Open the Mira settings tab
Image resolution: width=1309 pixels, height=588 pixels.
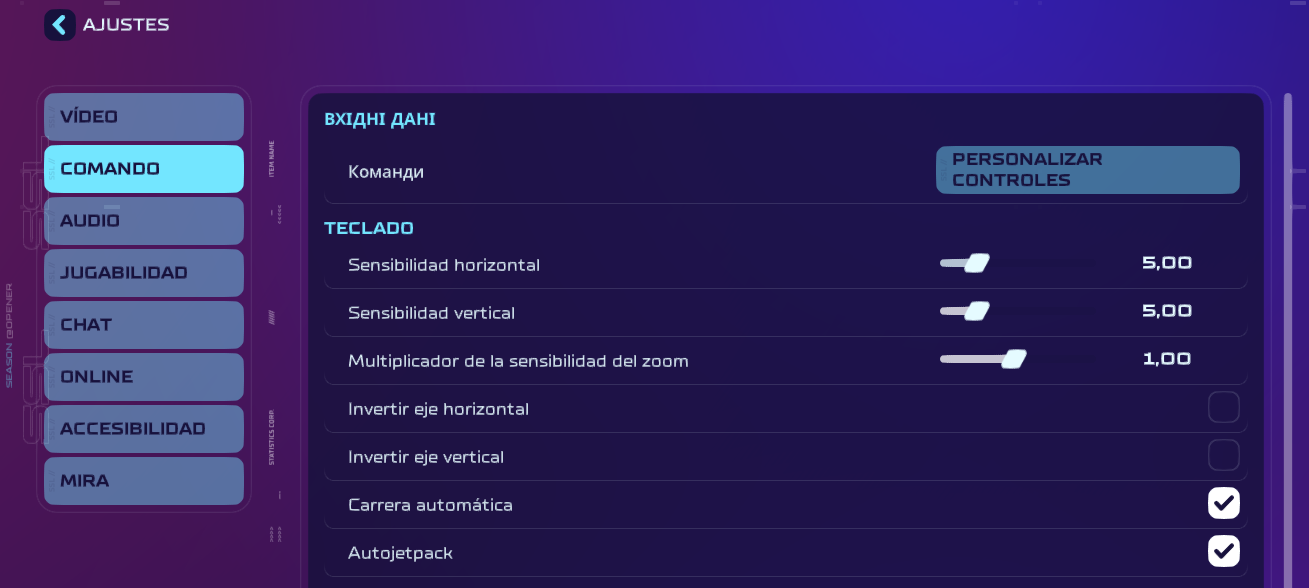point(144,481)
